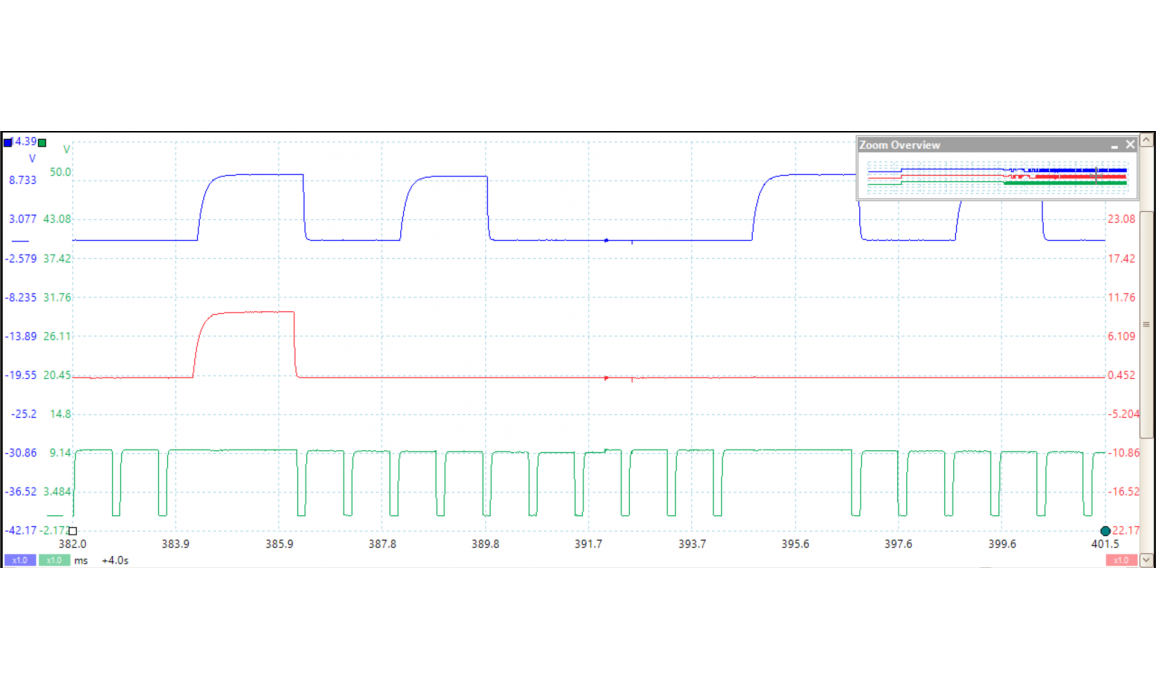Click the scroll down arrow button

point(1147,560)
